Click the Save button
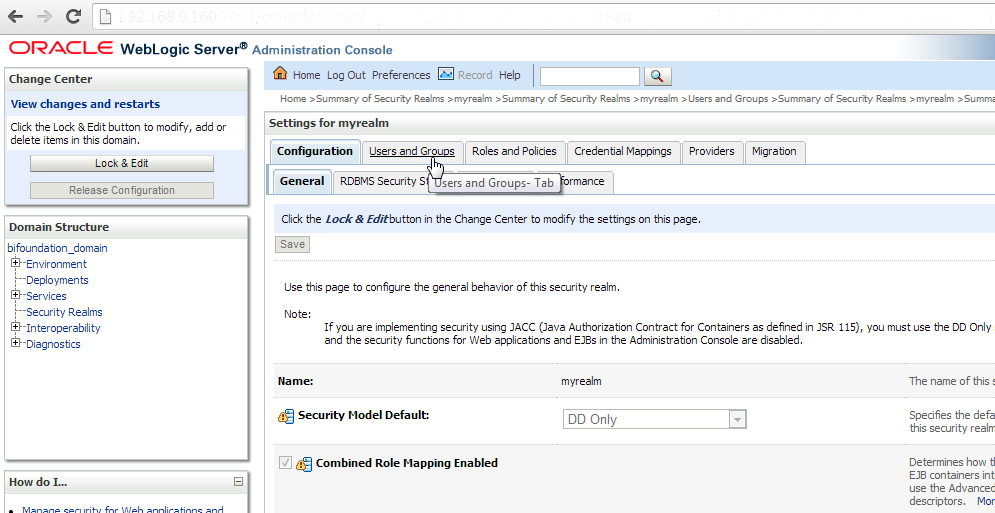Viewport: 995px width, 513px height. click(x=293, y=244)
